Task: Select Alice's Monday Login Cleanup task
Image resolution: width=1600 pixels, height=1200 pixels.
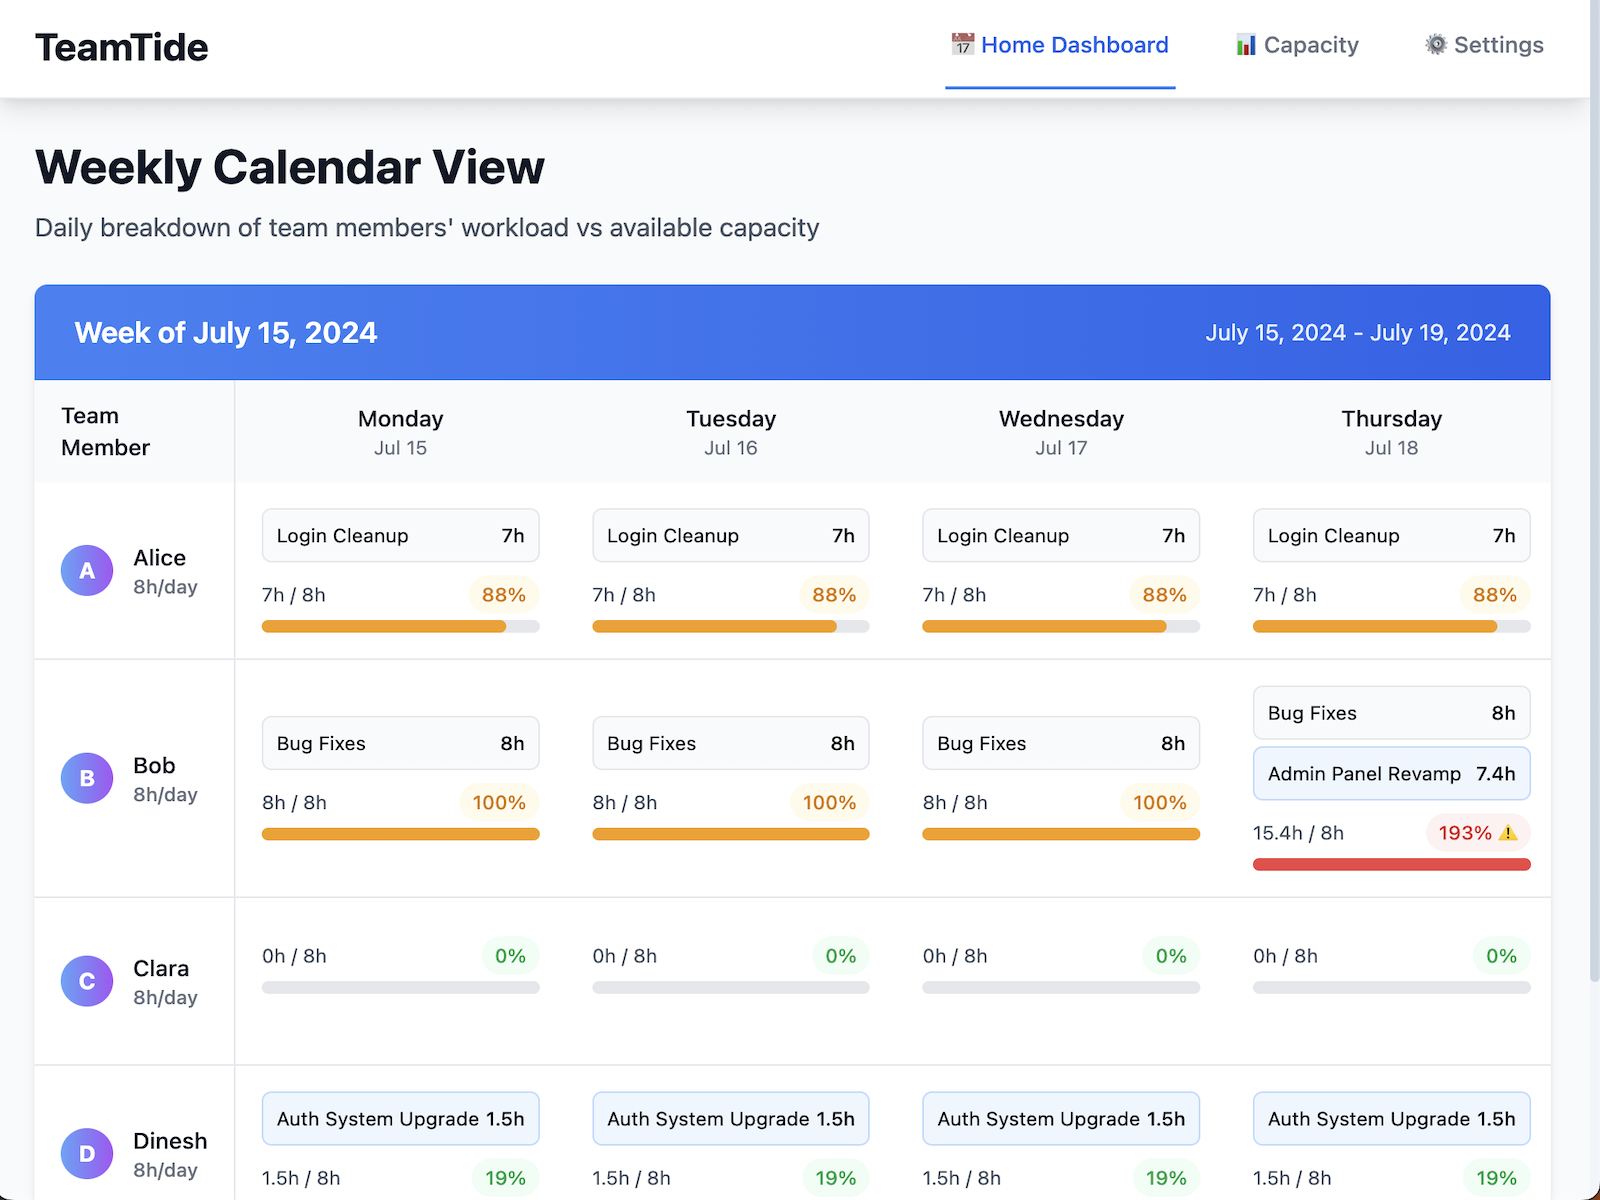Action: point(400,535)
